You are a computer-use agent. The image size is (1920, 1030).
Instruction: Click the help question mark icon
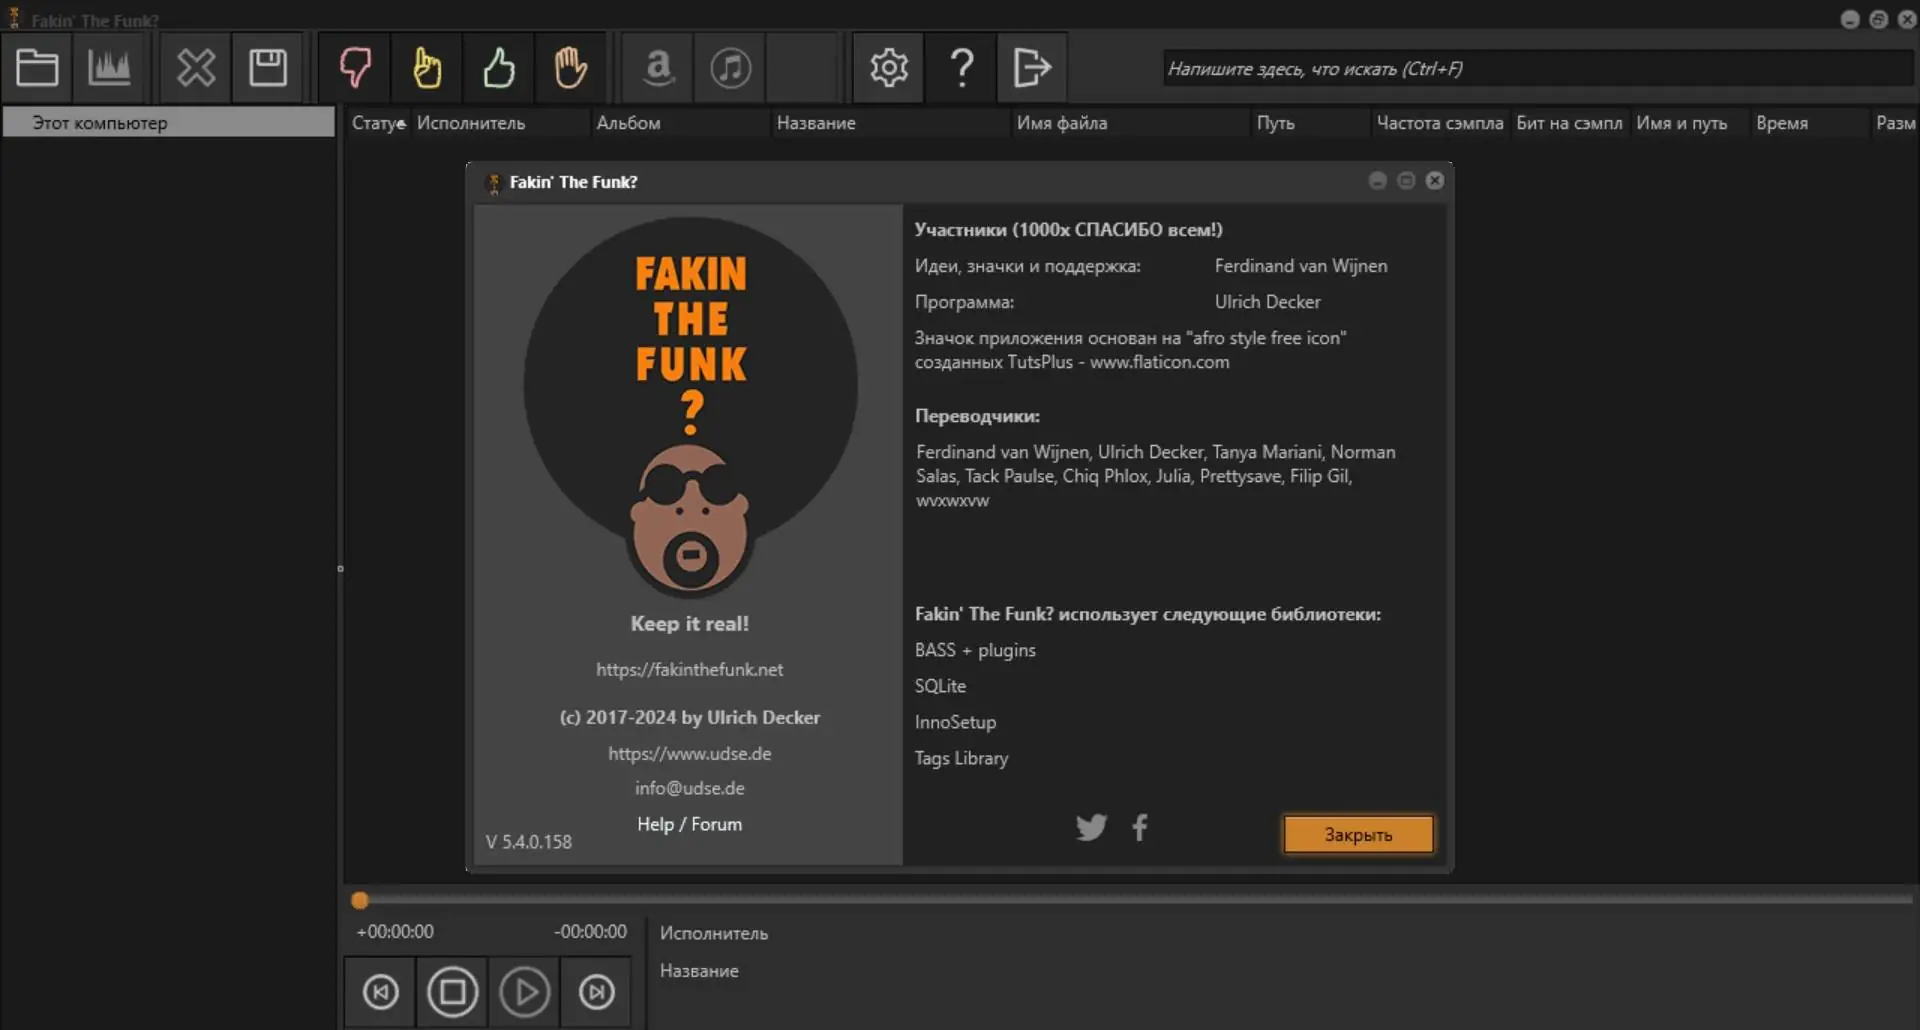(960, 67)
